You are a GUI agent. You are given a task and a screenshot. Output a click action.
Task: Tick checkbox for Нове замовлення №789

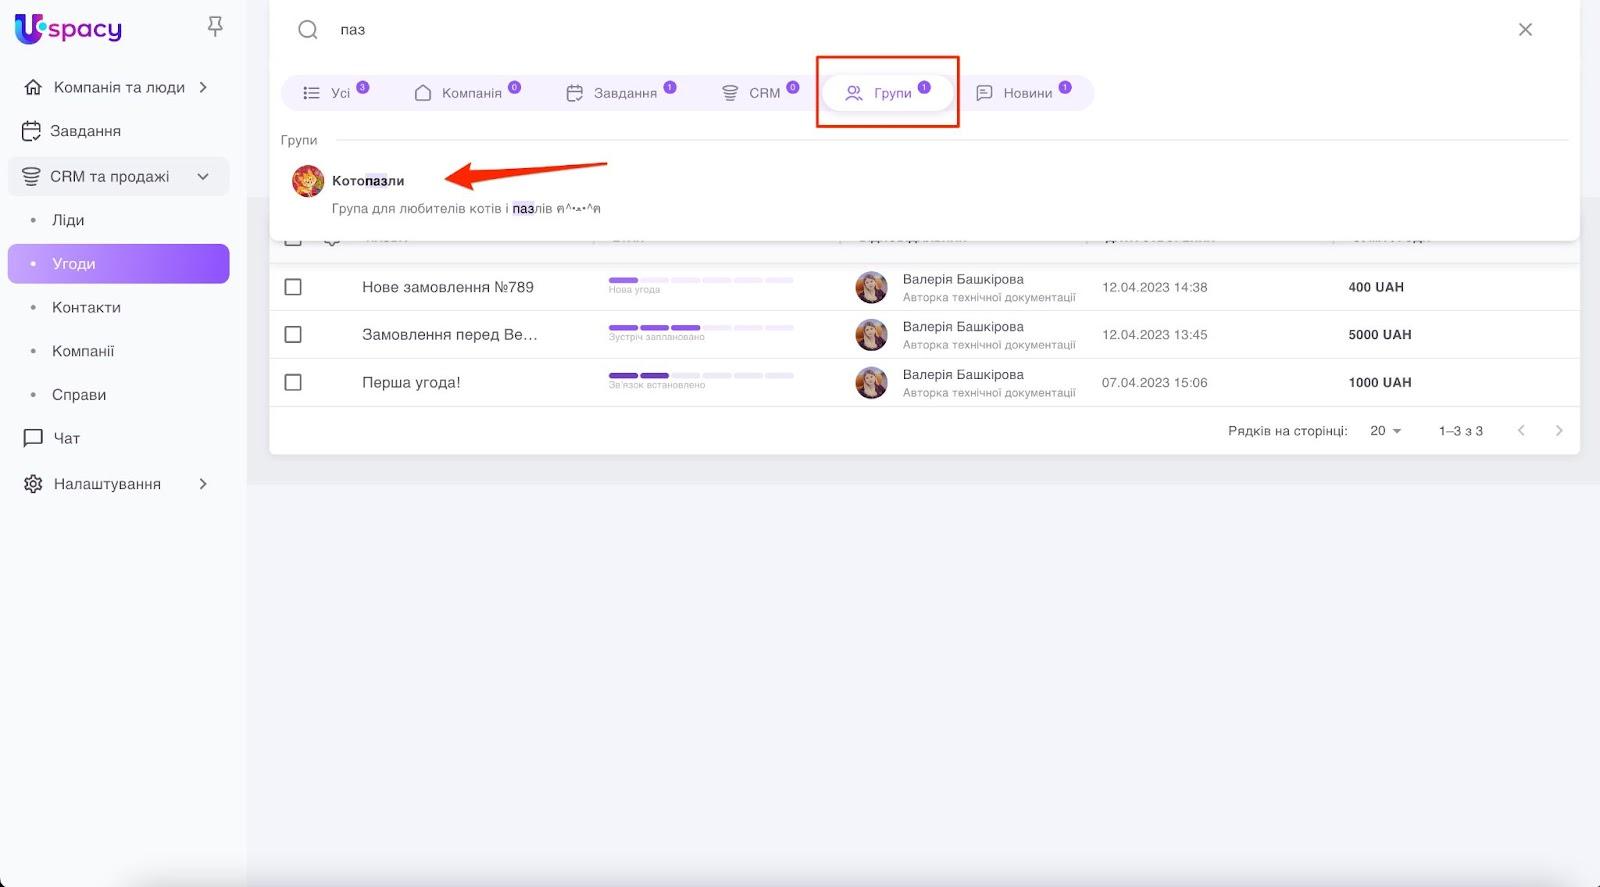(x=293, y=287)
